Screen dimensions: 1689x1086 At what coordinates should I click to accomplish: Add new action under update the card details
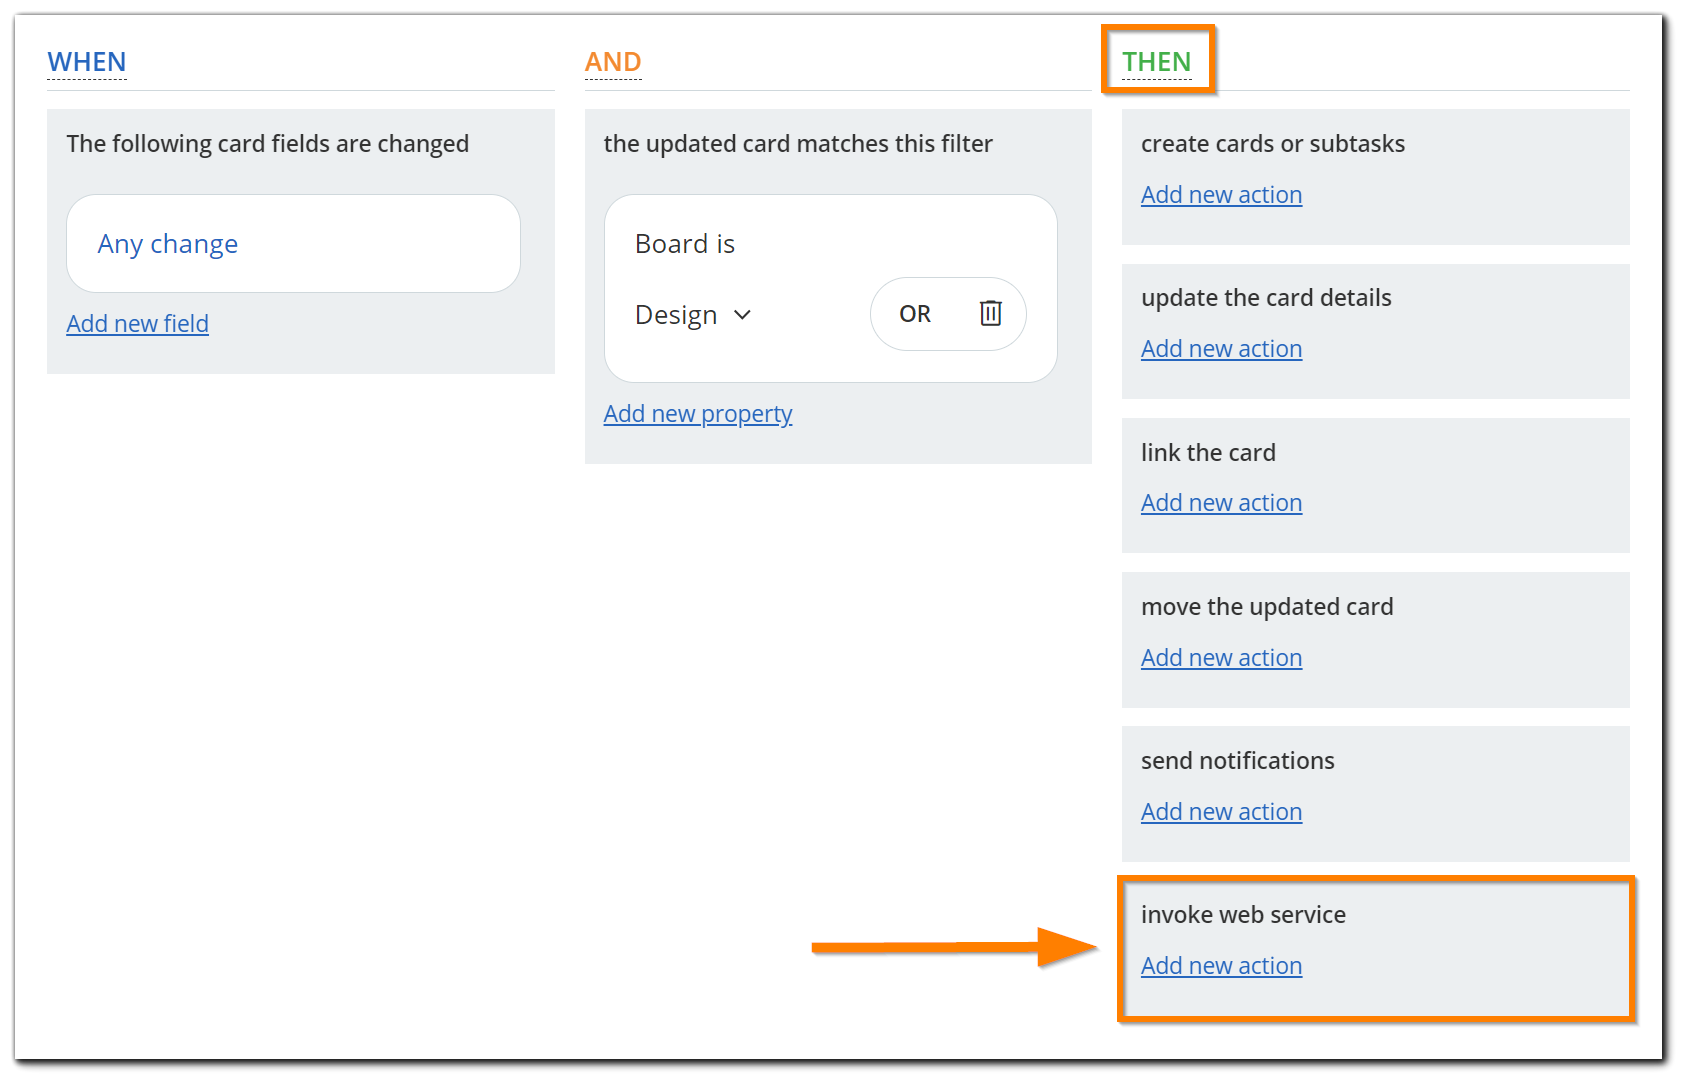1220,348
